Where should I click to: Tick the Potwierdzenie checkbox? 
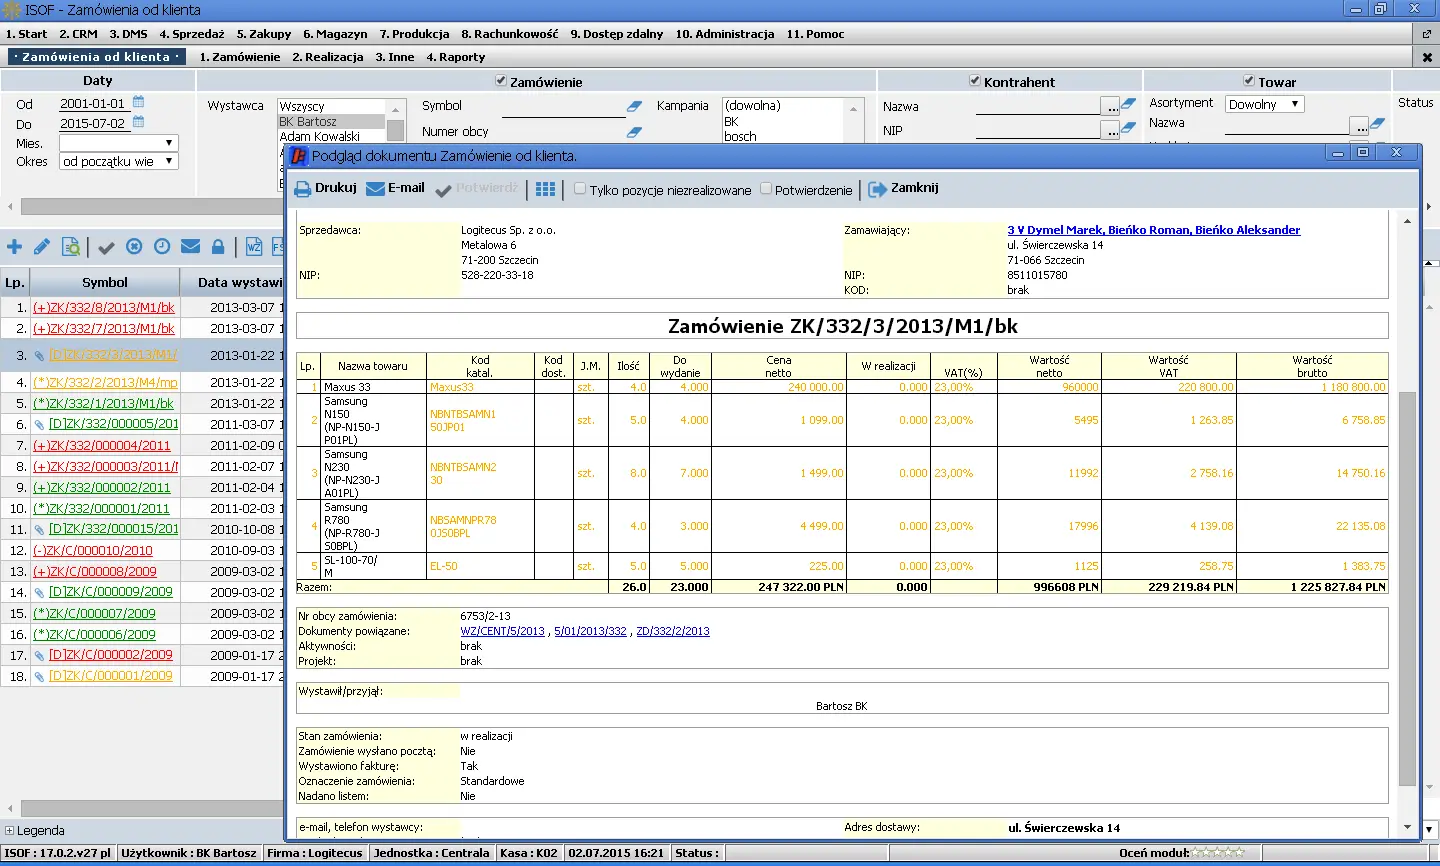point(766,189)
